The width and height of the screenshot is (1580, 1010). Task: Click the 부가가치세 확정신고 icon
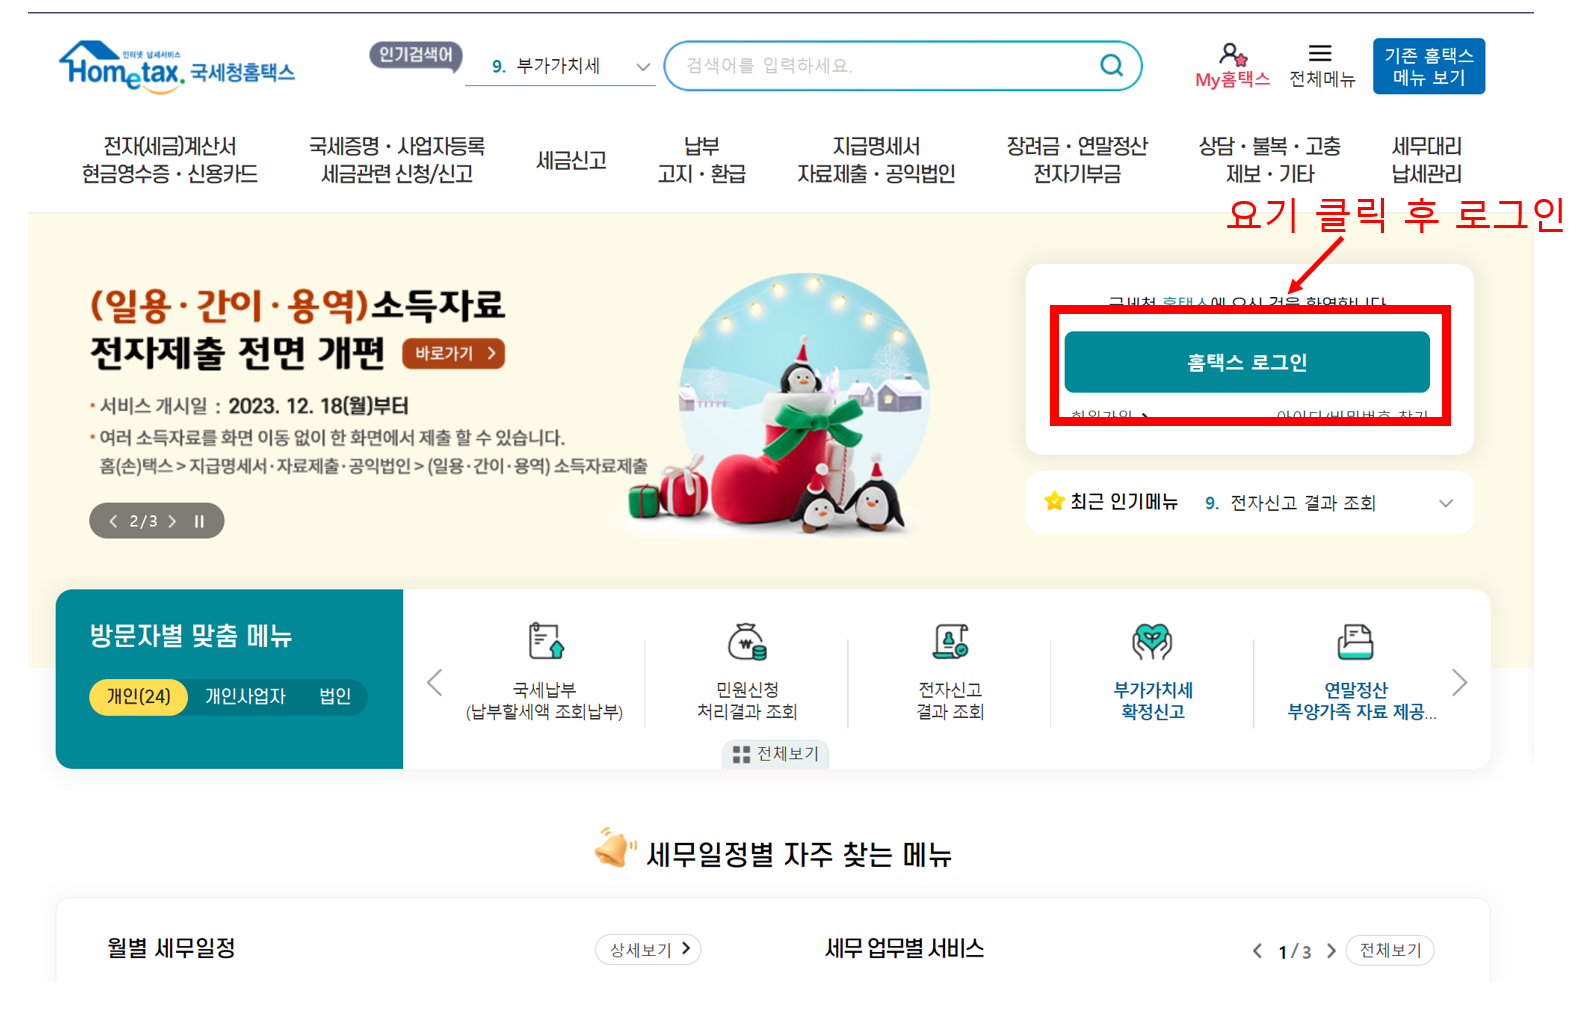(1152, 641)
